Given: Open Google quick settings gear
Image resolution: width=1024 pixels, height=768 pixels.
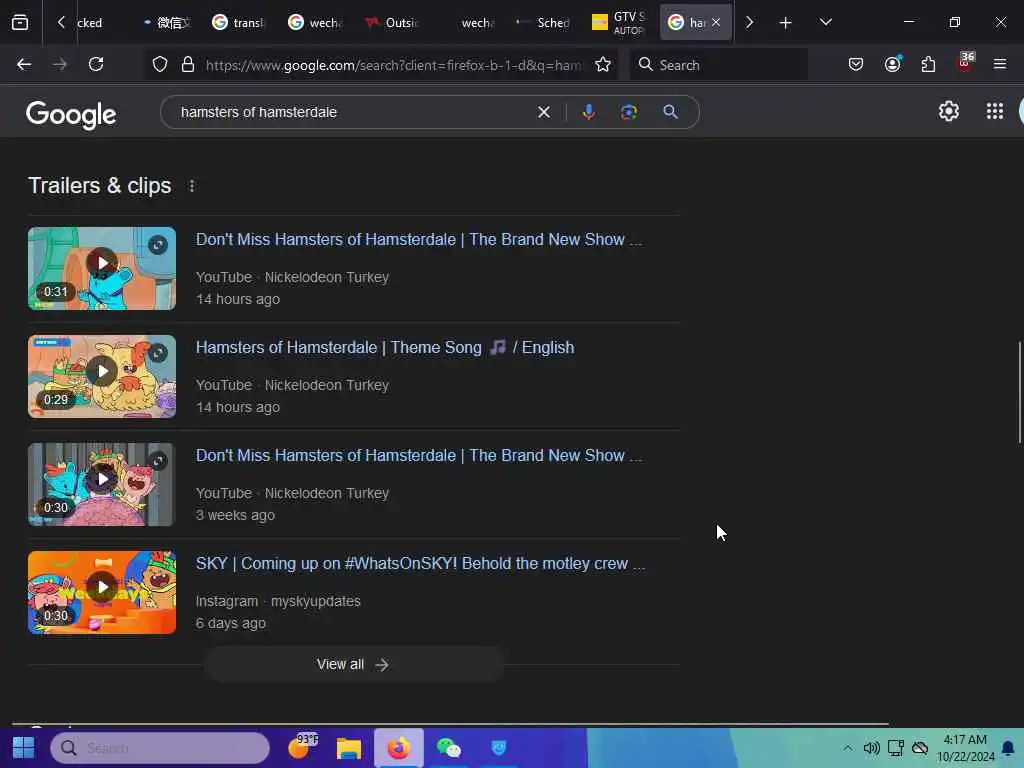Looking at the screenshot, I should pos(948,112).
